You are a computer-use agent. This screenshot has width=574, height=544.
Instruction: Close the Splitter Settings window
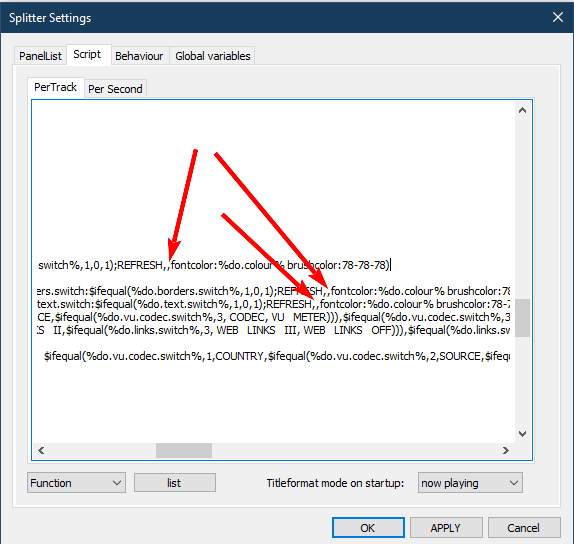coord(558,17)
